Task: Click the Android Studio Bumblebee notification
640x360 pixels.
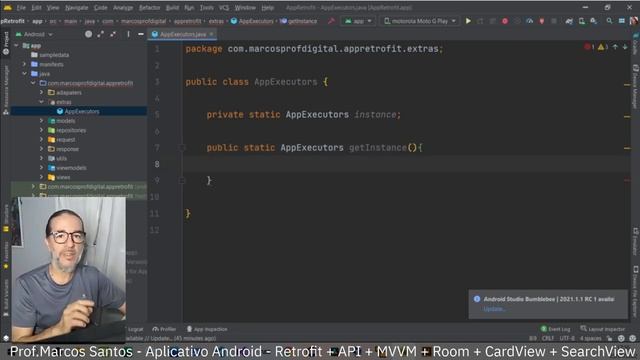Action: (x=548, y=304)
